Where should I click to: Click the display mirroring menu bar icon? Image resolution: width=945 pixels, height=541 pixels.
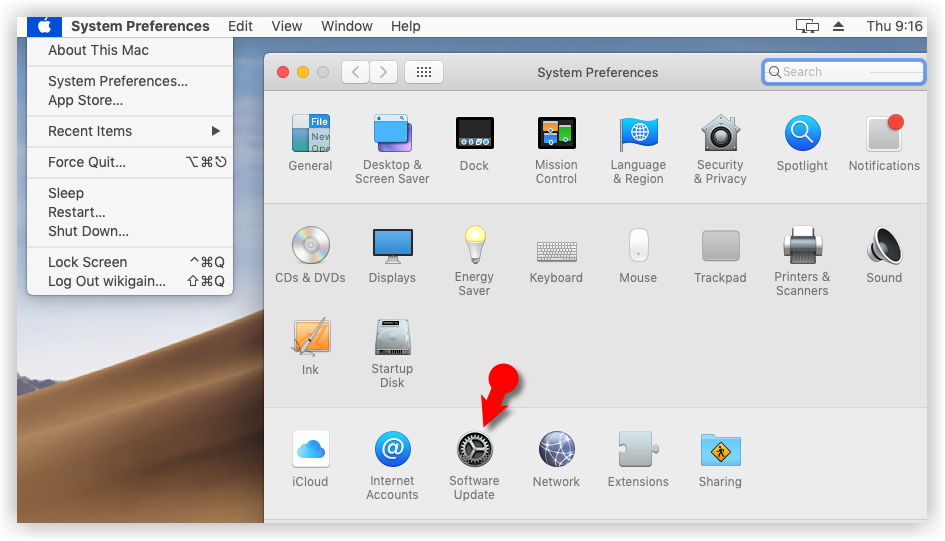tap(807, 27)
